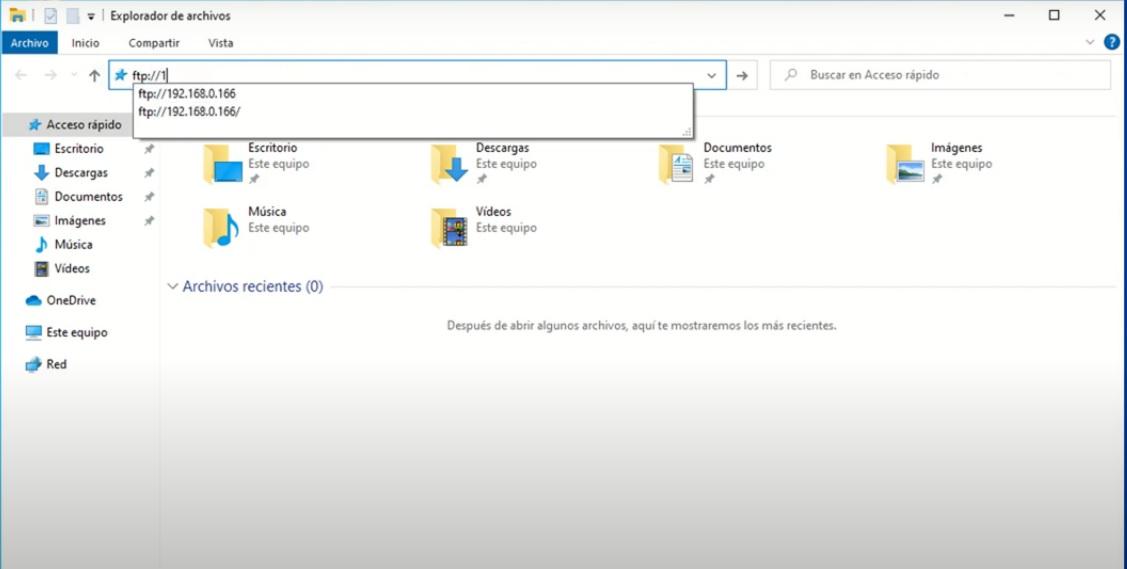The height and width of the screenshot is (569, 1127).
Task: Open recent locations dropdown arrow
Action: pos(73,75)
